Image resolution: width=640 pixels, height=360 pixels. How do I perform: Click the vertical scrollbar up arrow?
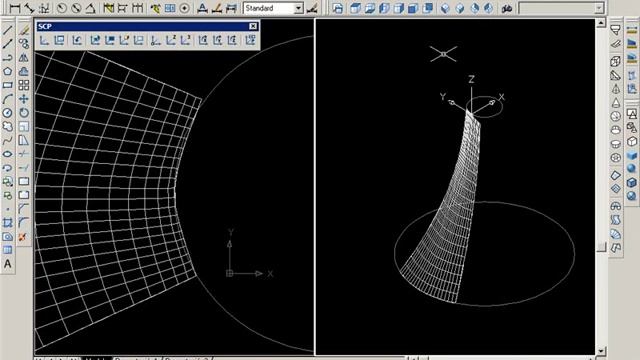pyautogui.click(x=601, y=23)
